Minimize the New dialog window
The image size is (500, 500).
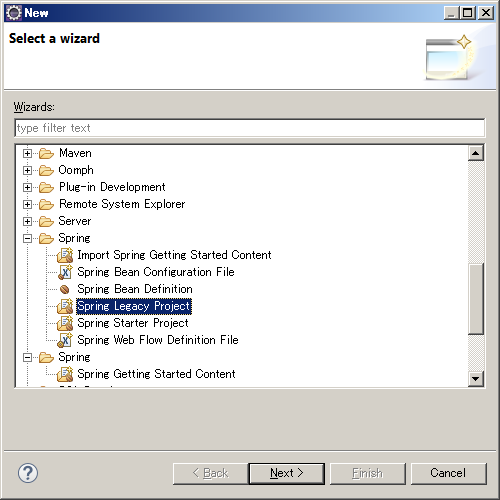(x=452, y=13)
